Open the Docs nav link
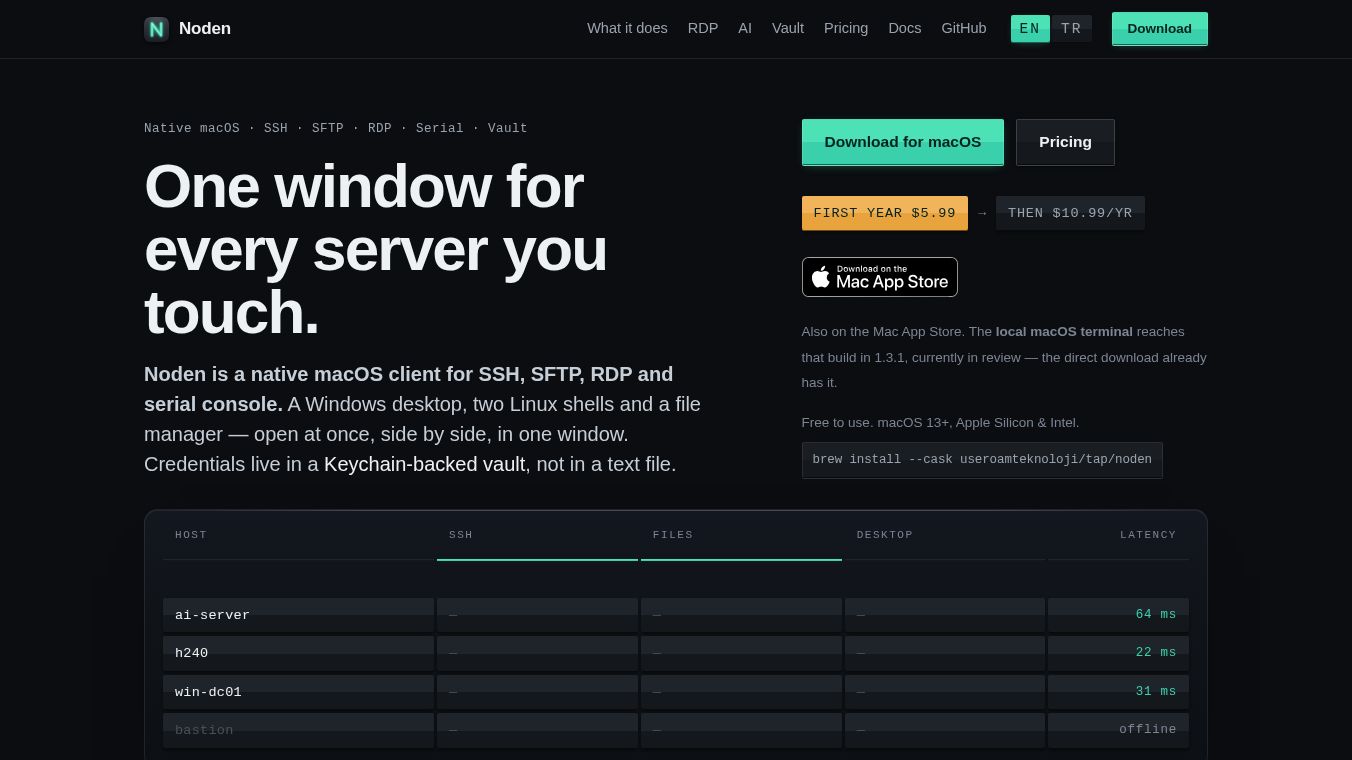 point(905,28)
